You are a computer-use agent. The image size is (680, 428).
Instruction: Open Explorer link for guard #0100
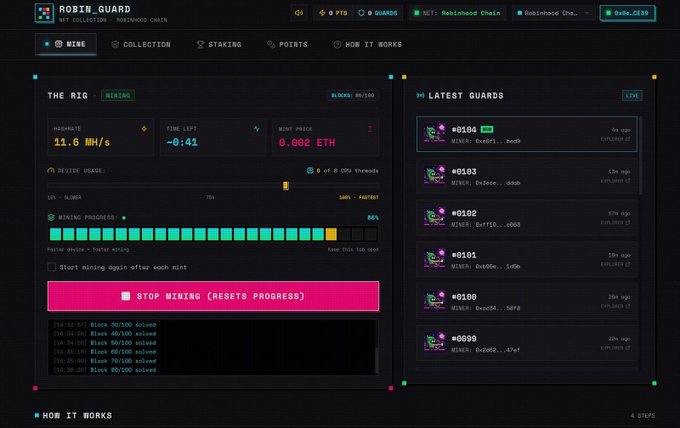pyautogui.click(x=615, y=306)
